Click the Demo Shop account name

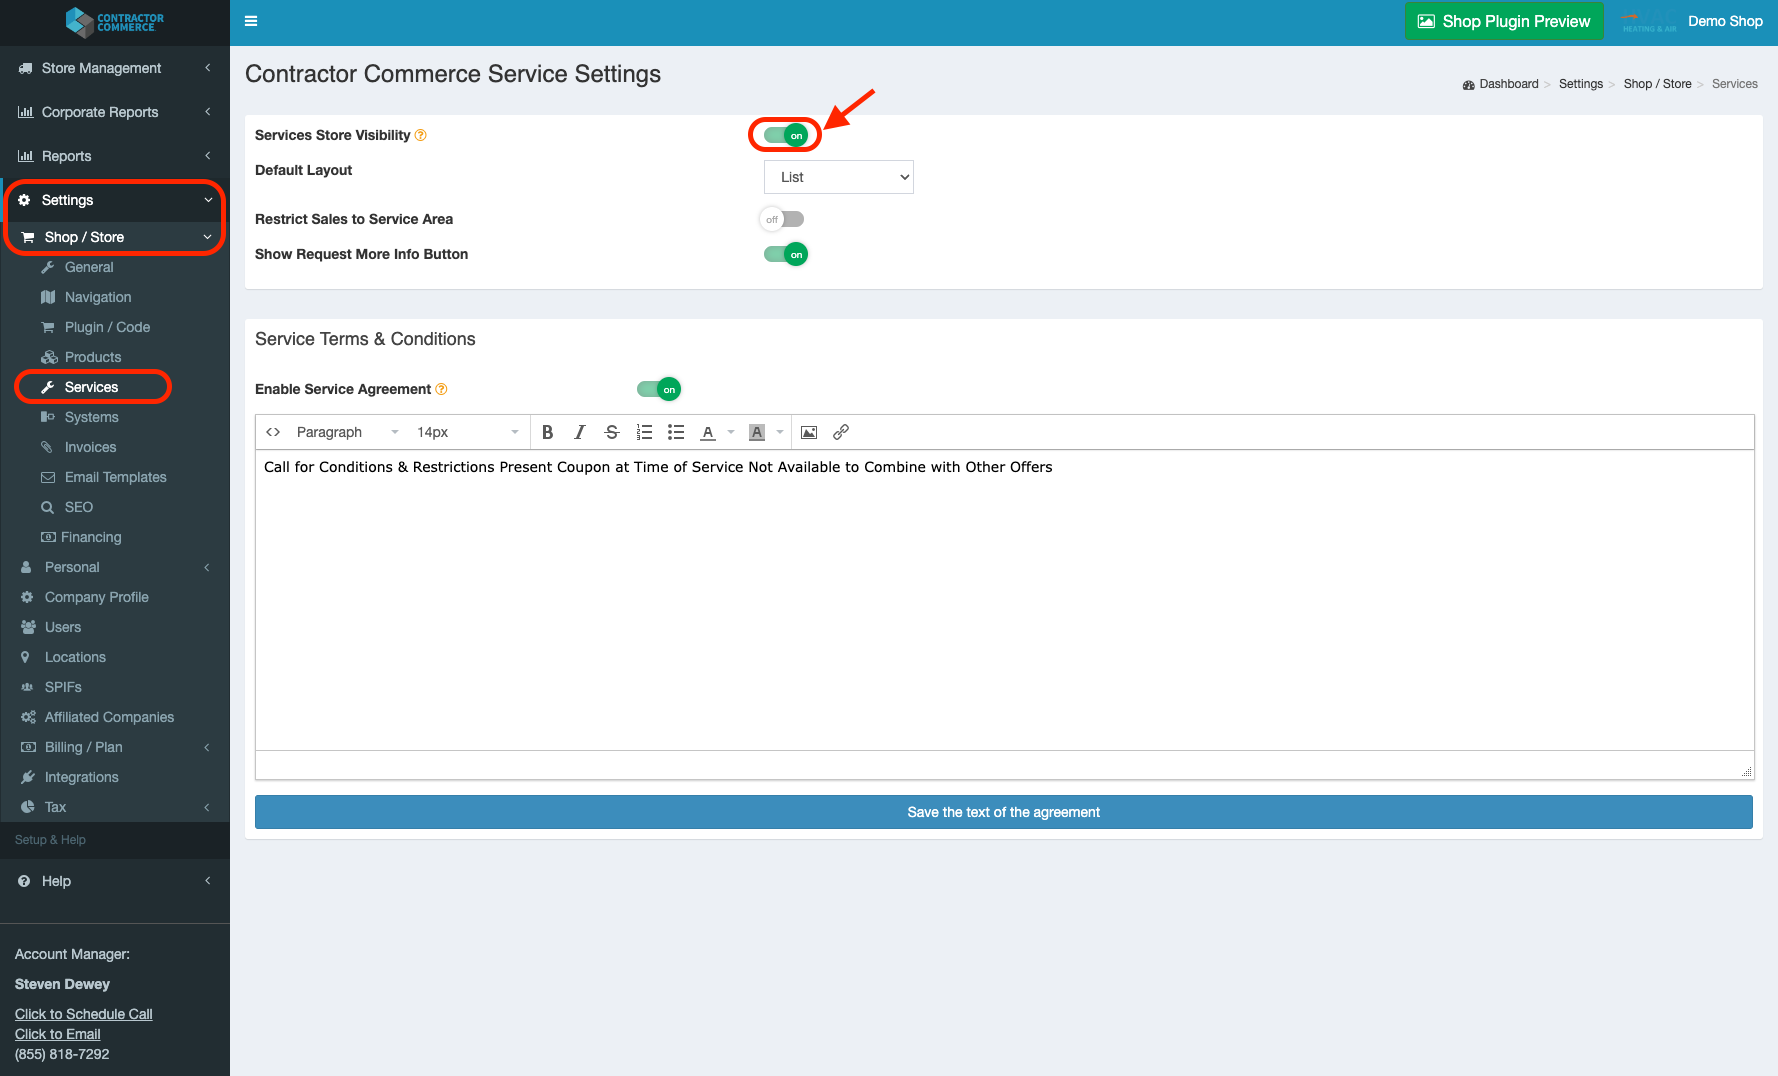(1725, 21)
